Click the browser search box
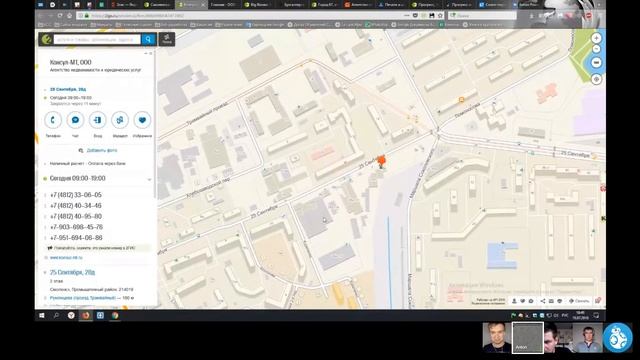 [482, 16]
